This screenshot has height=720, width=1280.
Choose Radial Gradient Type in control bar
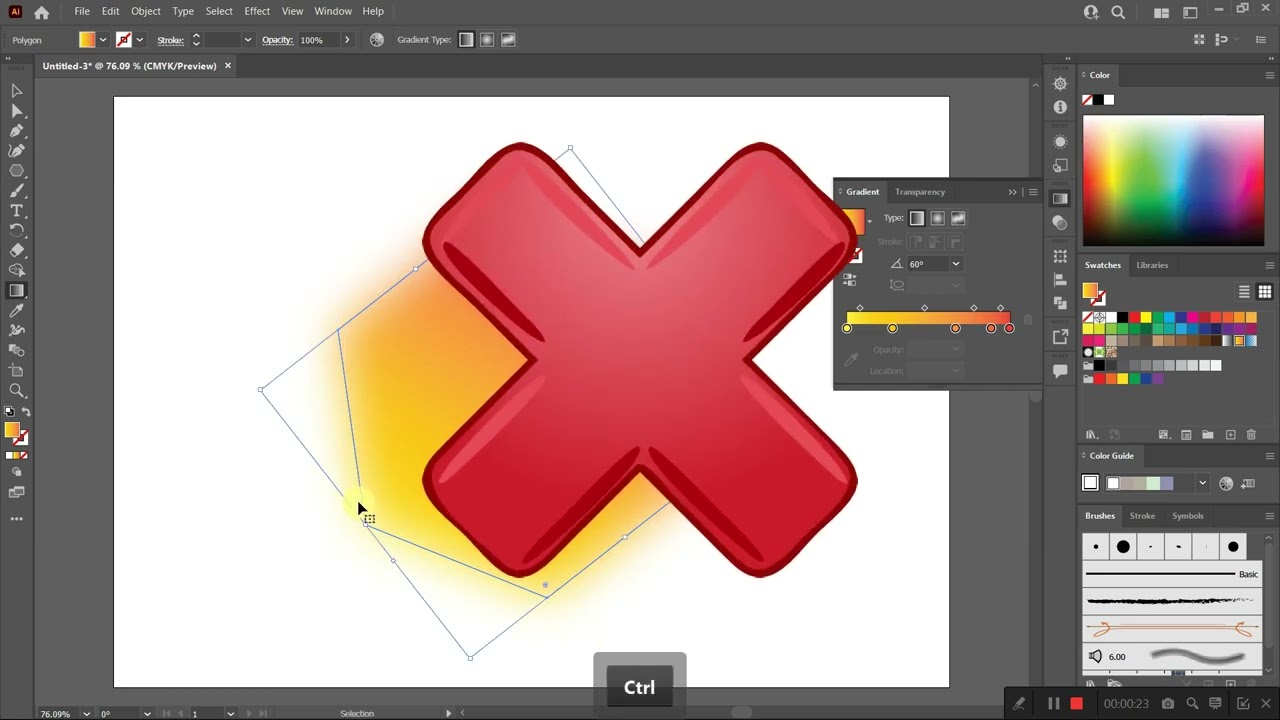(487, 40)
